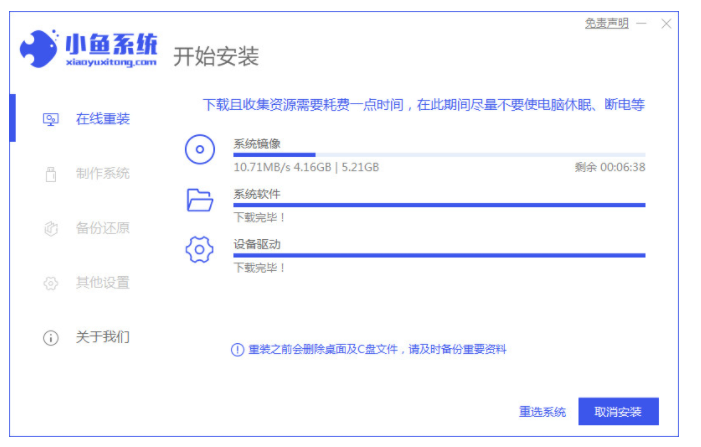701x447 pixels.
Task: Switch to the 制作系统 section
Action: pos(102,174)
